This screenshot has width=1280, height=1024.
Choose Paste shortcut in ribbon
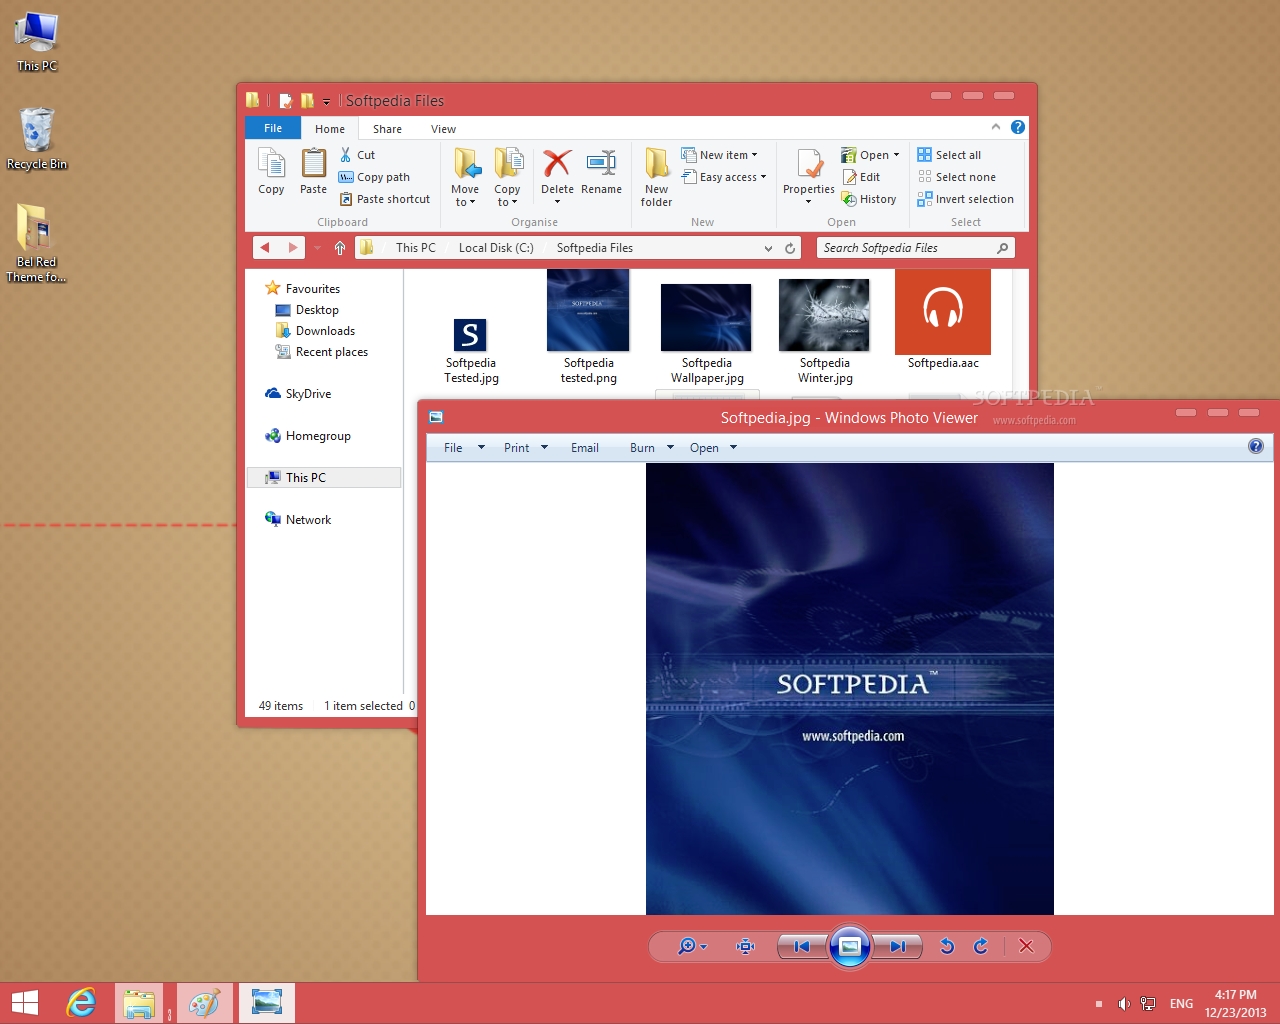click(x=385, y=199)
